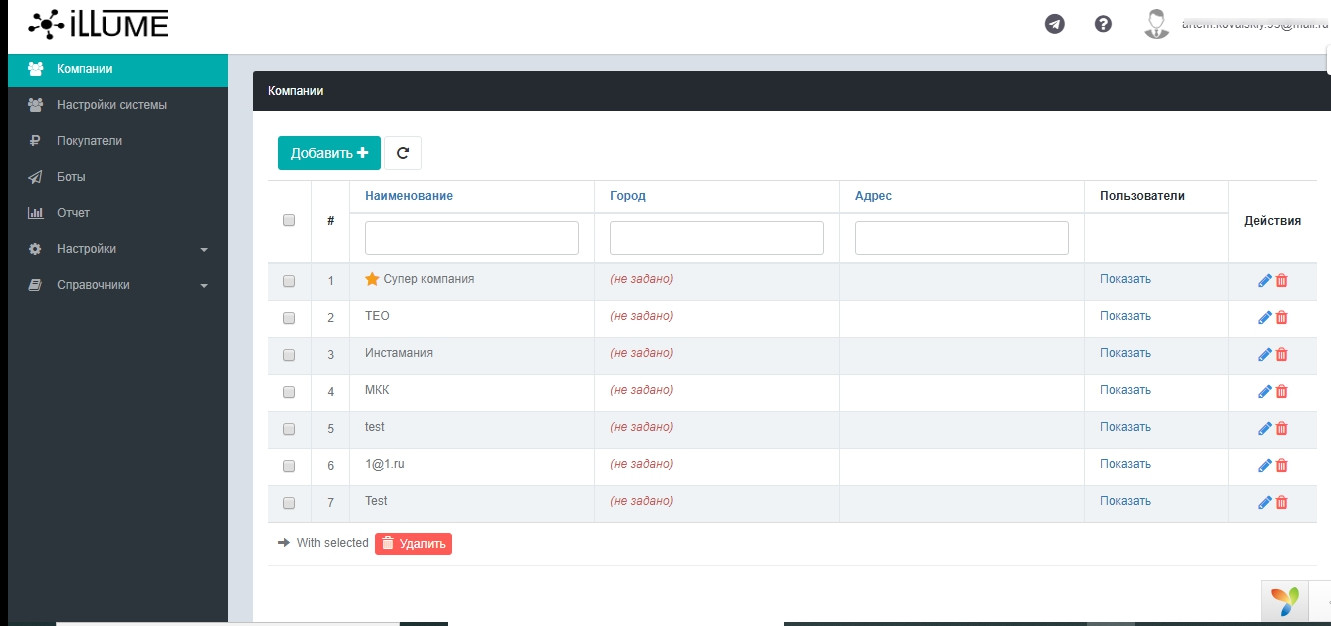Show users for МКК

point(1125,390)
